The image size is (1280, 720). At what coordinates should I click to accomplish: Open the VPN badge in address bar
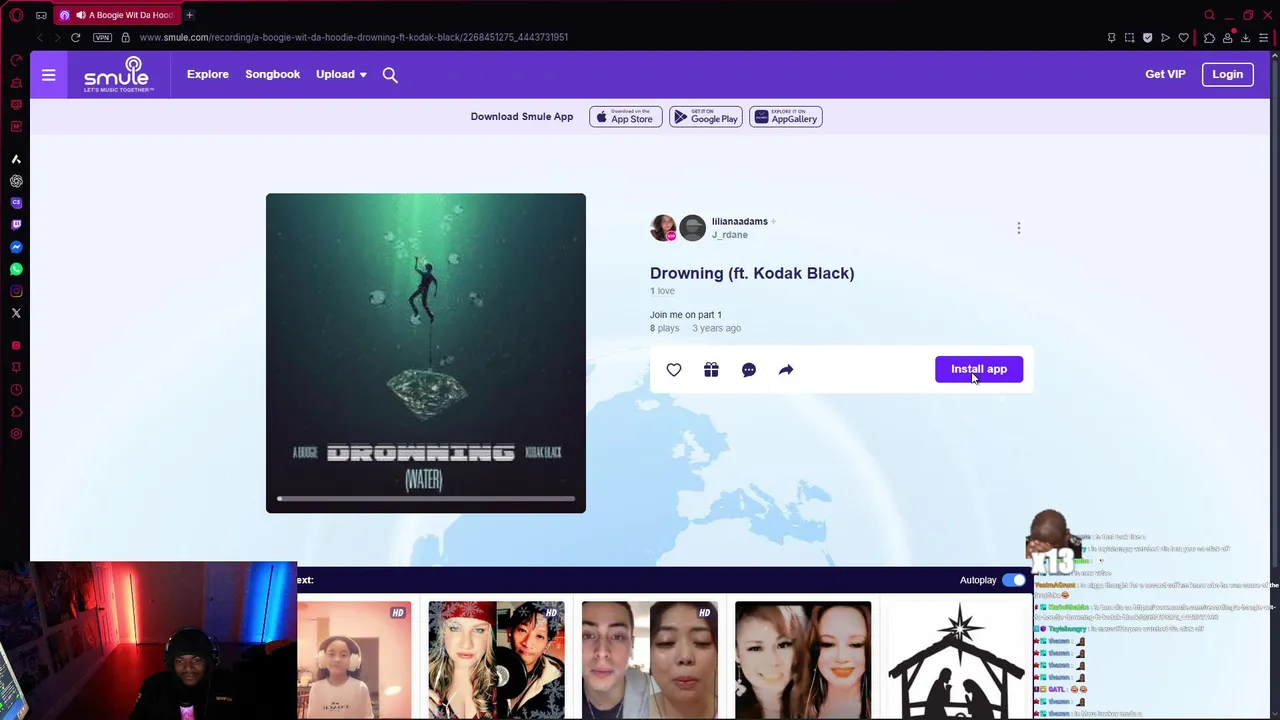(x=102, y=37)
